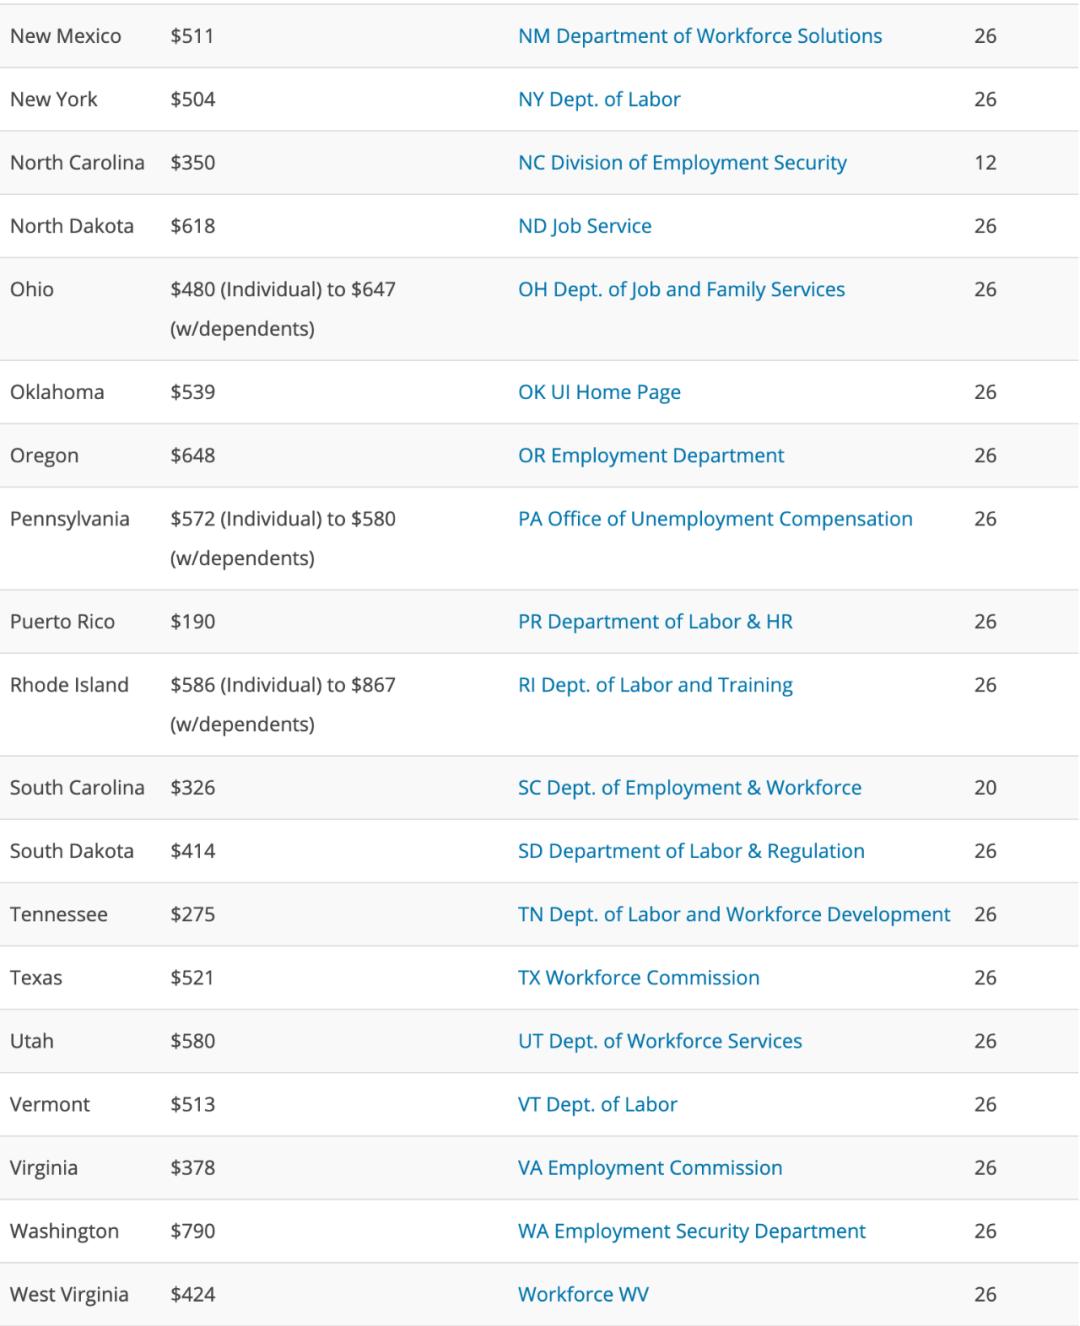Click the NY Dept. of Labor link
The width and height of the screenshot is (1080, 1326).
(x=599, y=99)
